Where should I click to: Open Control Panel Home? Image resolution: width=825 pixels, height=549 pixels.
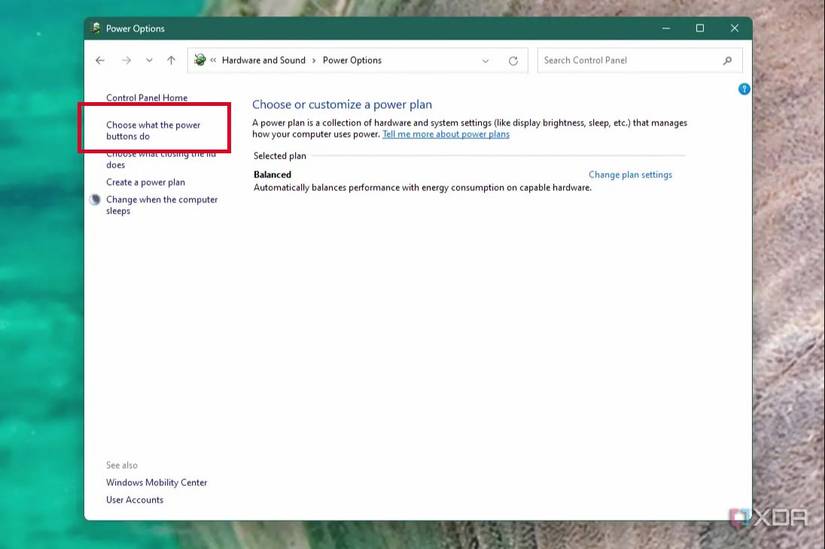[147, 98]
